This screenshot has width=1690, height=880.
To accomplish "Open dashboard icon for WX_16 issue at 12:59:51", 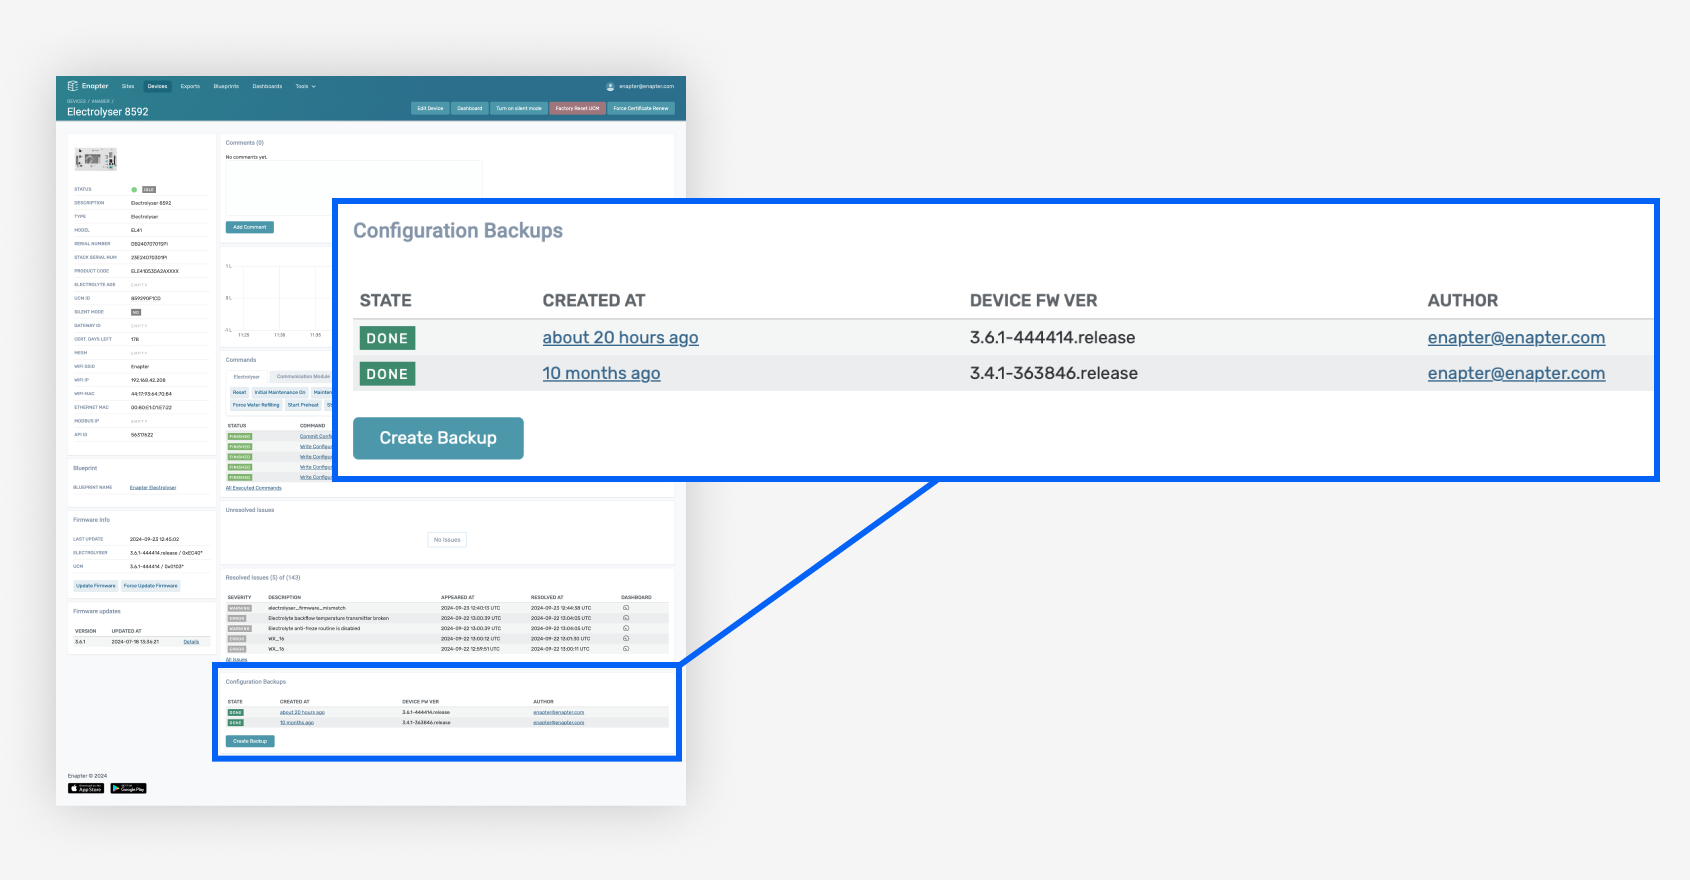I will coord(626,648).
